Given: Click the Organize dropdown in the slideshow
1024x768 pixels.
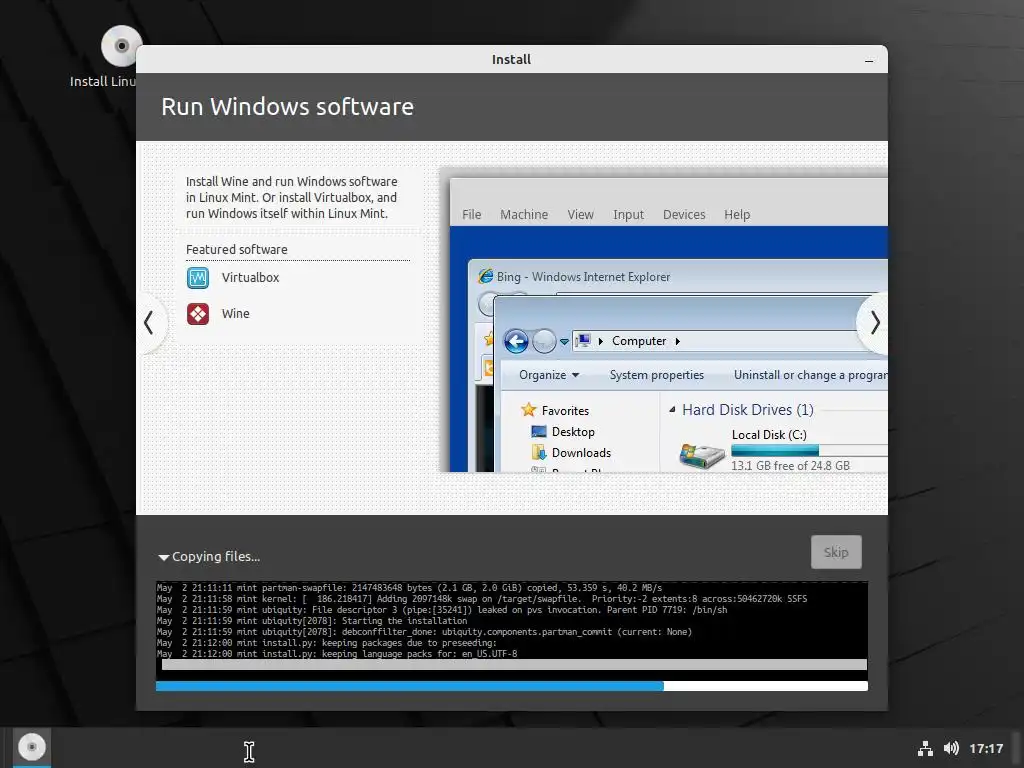Looking at the screenshot, I should click(x=549, y=375).
